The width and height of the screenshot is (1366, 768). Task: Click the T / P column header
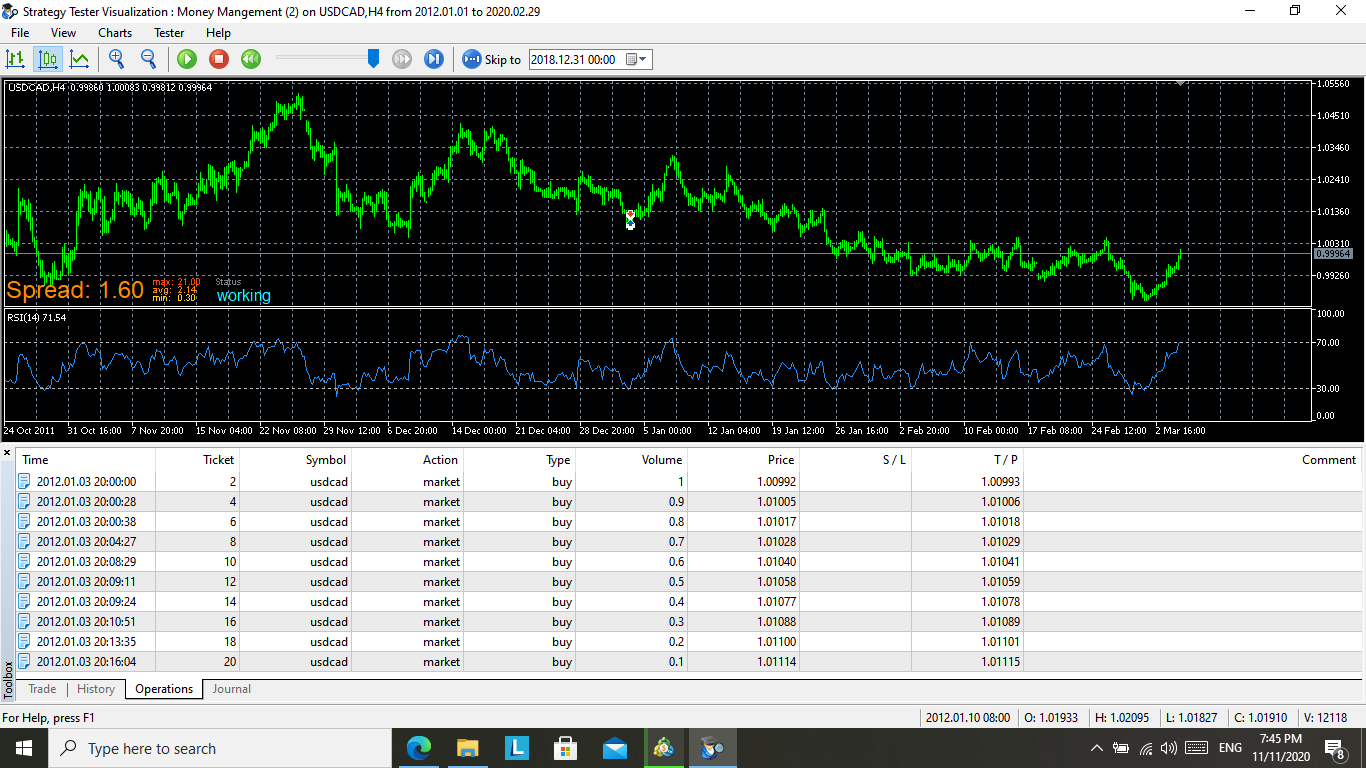click(x=968, y=460)
